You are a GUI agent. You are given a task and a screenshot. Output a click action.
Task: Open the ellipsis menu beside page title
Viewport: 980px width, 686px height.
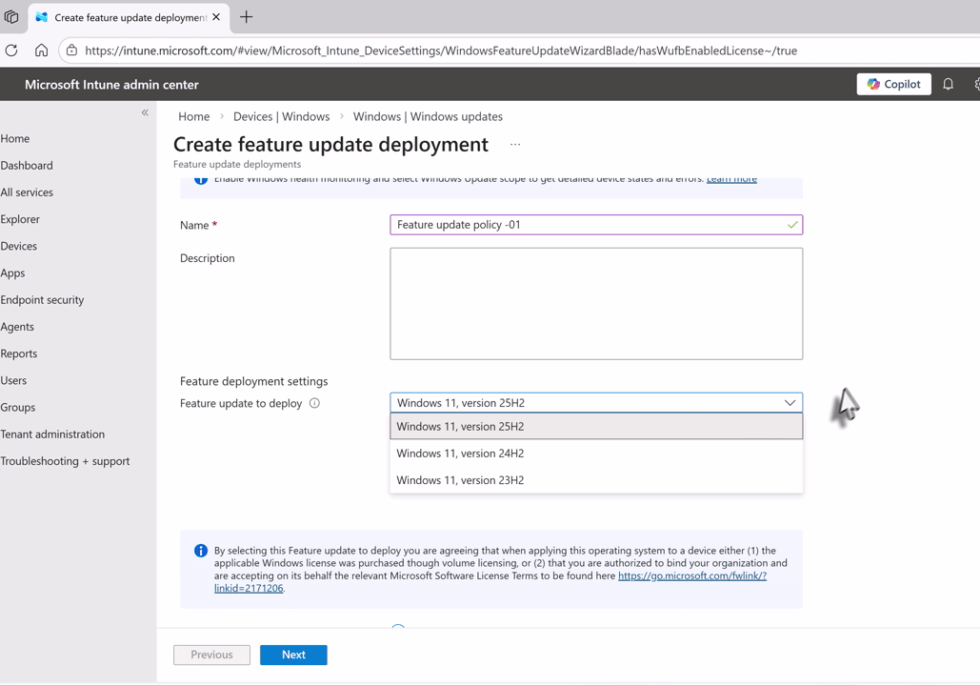tap(515, 144)
